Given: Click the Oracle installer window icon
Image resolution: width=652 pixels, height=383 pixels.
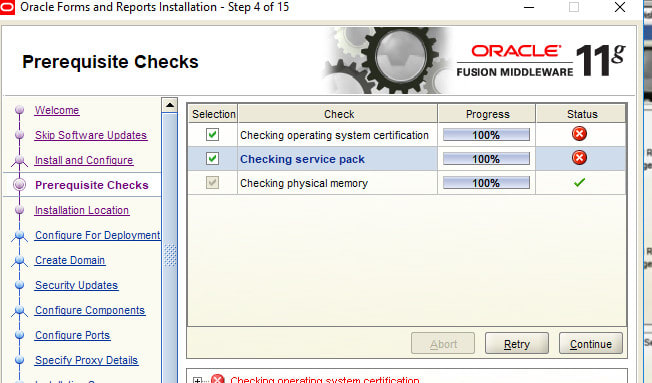Looking at the screenshot, I should click(7, 7).
